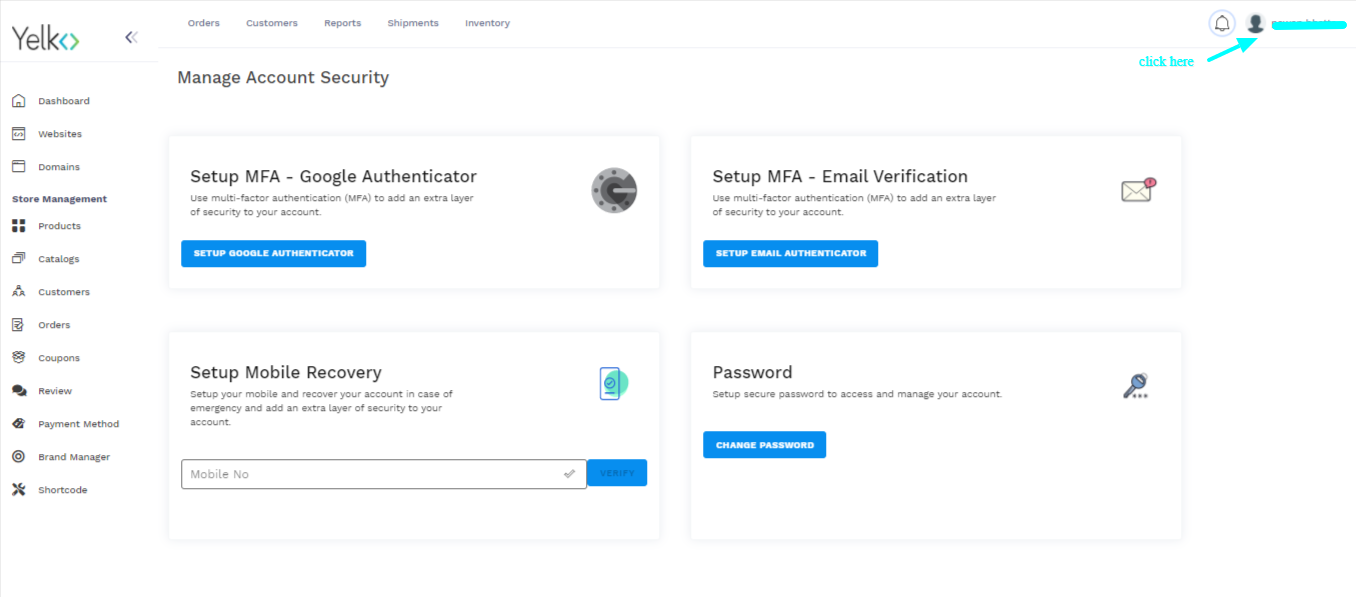This screenshot has height=597, width=1356.
Task: Click the Yelko logo
Action: point(45,39)
